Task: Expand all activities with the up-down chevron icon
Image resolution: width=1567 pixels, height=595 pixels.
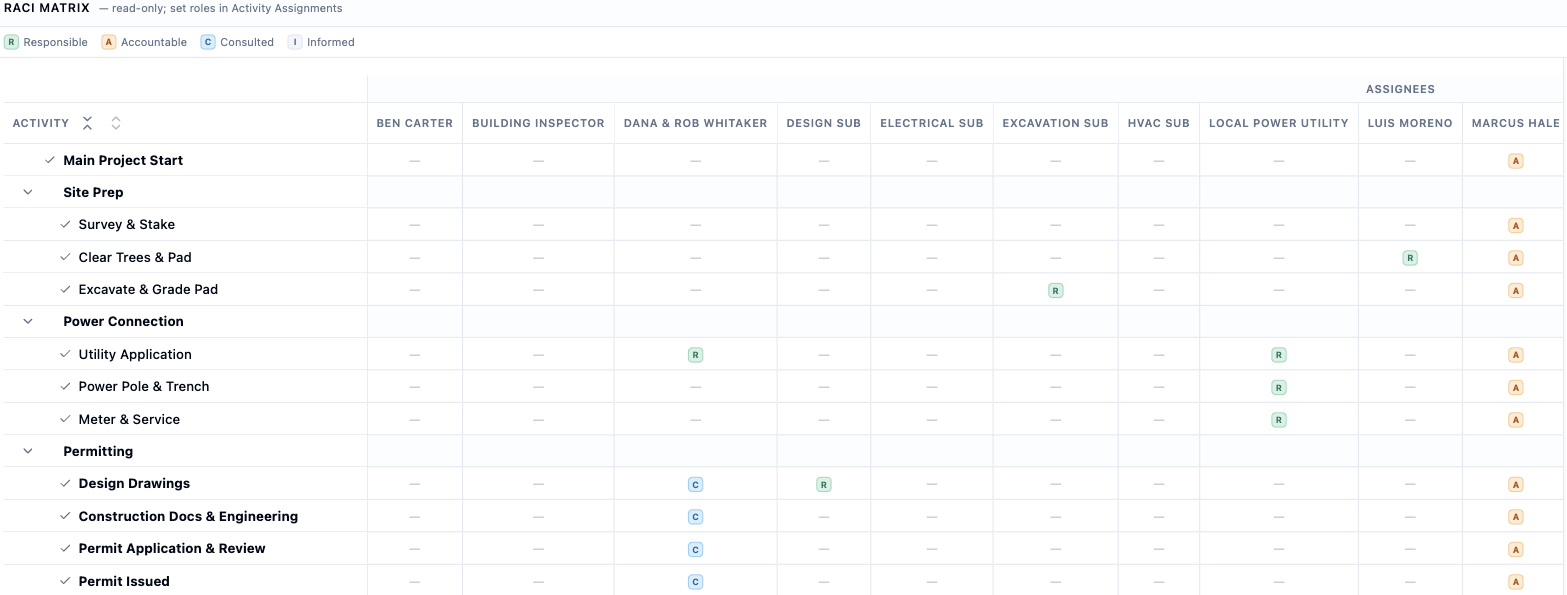Action: point(116,123)
